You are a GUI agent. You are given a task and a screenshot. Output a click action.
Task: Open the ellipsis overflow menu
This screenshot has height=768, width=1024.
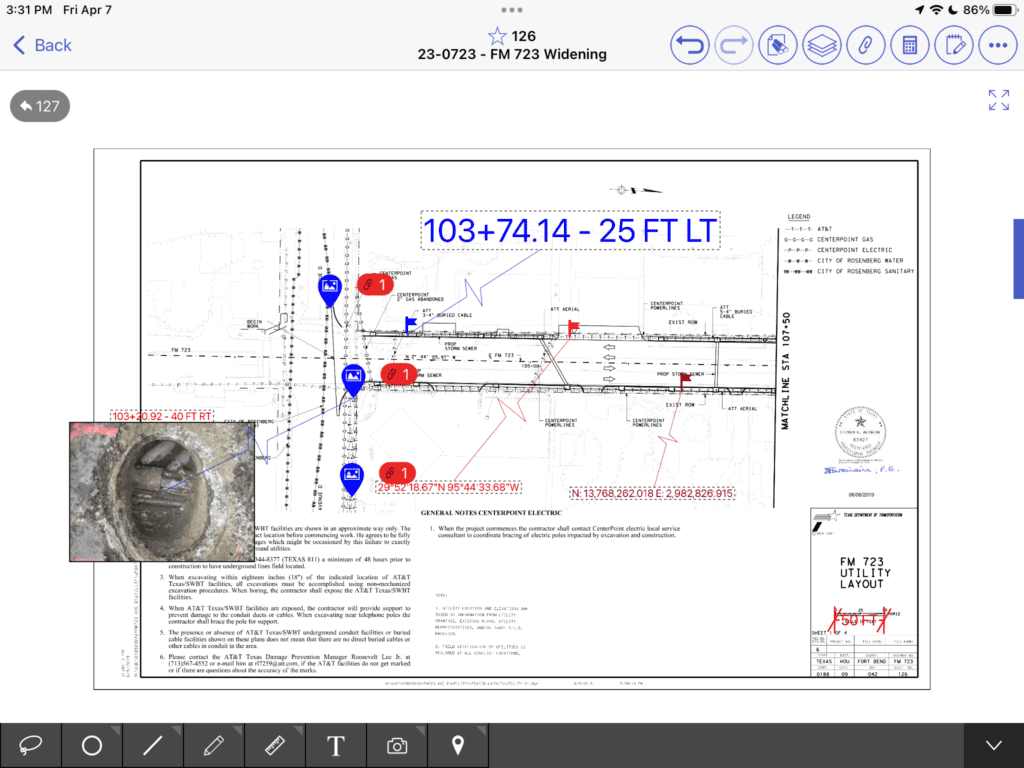tap(998, 45)
